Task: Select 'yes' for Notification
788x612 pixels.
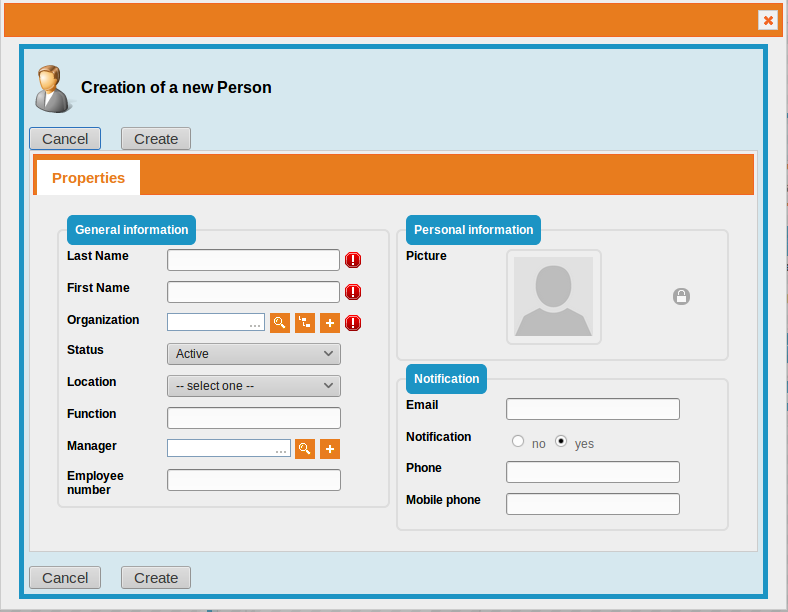Action: [561, 441]
